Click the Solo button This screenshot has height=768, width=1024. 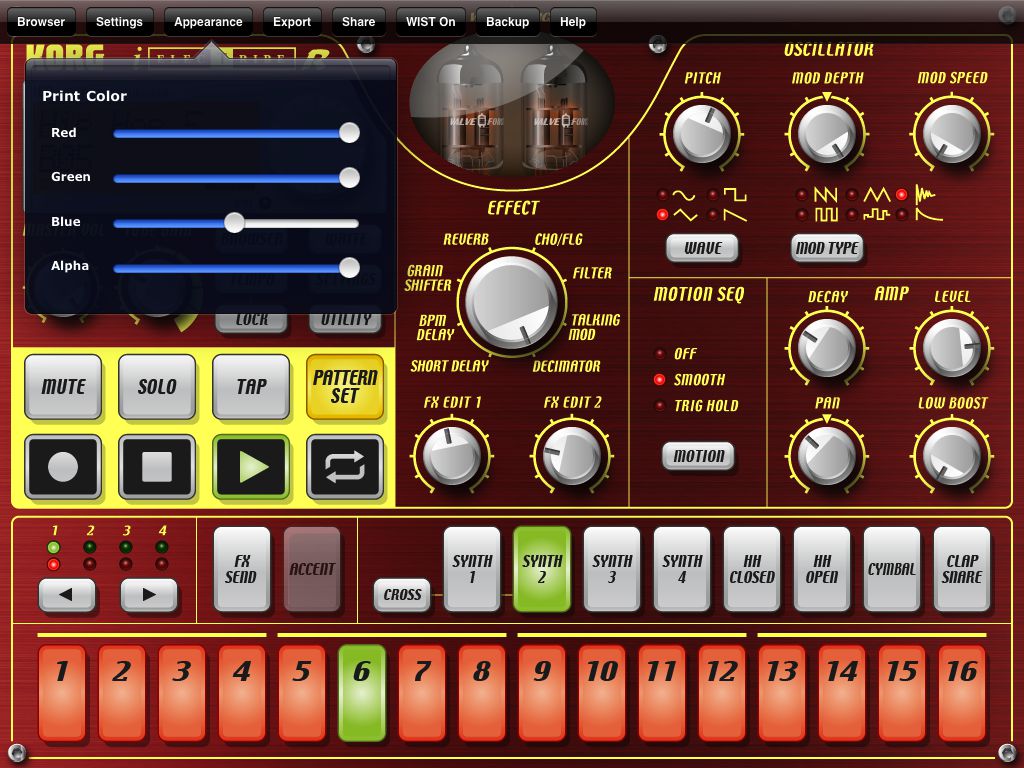[157, 387]
